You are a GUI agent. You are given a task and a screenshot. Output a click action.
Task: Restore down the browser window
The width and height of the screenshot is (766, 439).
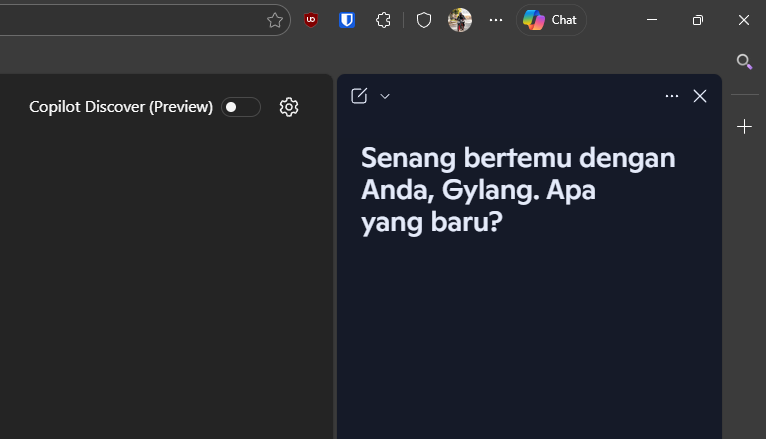[698, 20]
